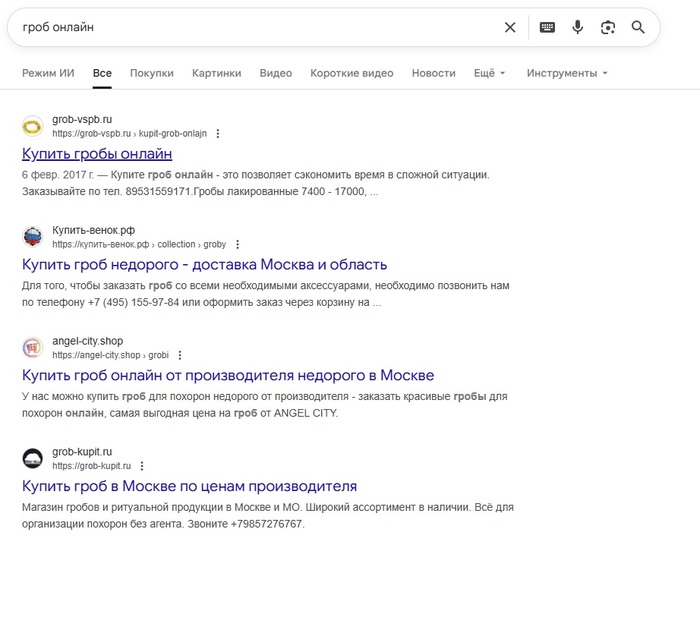Clear the search query with X icon
This screenshot has height=633, width=700.
click(x=510, y=28)
